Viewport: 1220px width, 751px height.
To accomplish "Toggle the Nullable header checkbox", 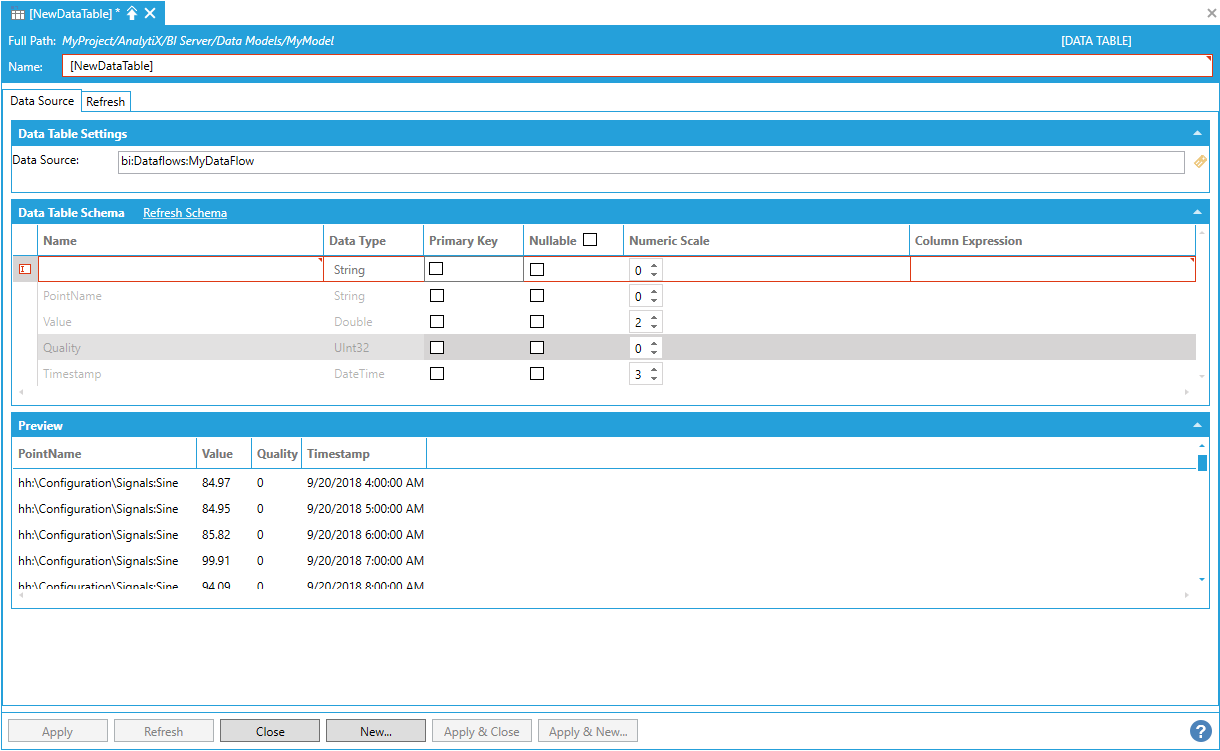I will 590,240.
